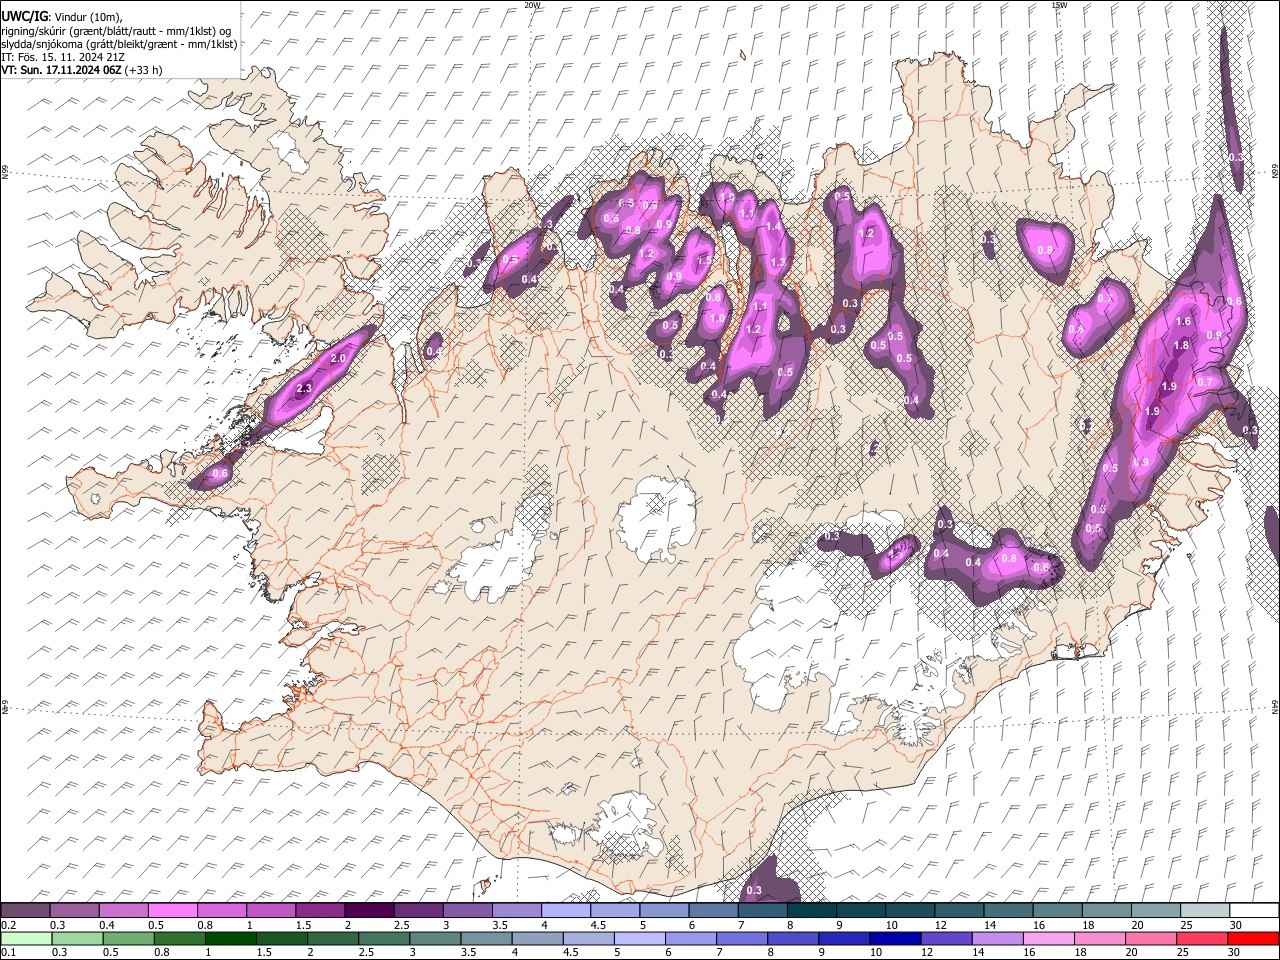Select the 3.5 swatch in the upper legend row
Viewport: 1280px width, 960px height.
pyautogui.click(x=517, y=911)
